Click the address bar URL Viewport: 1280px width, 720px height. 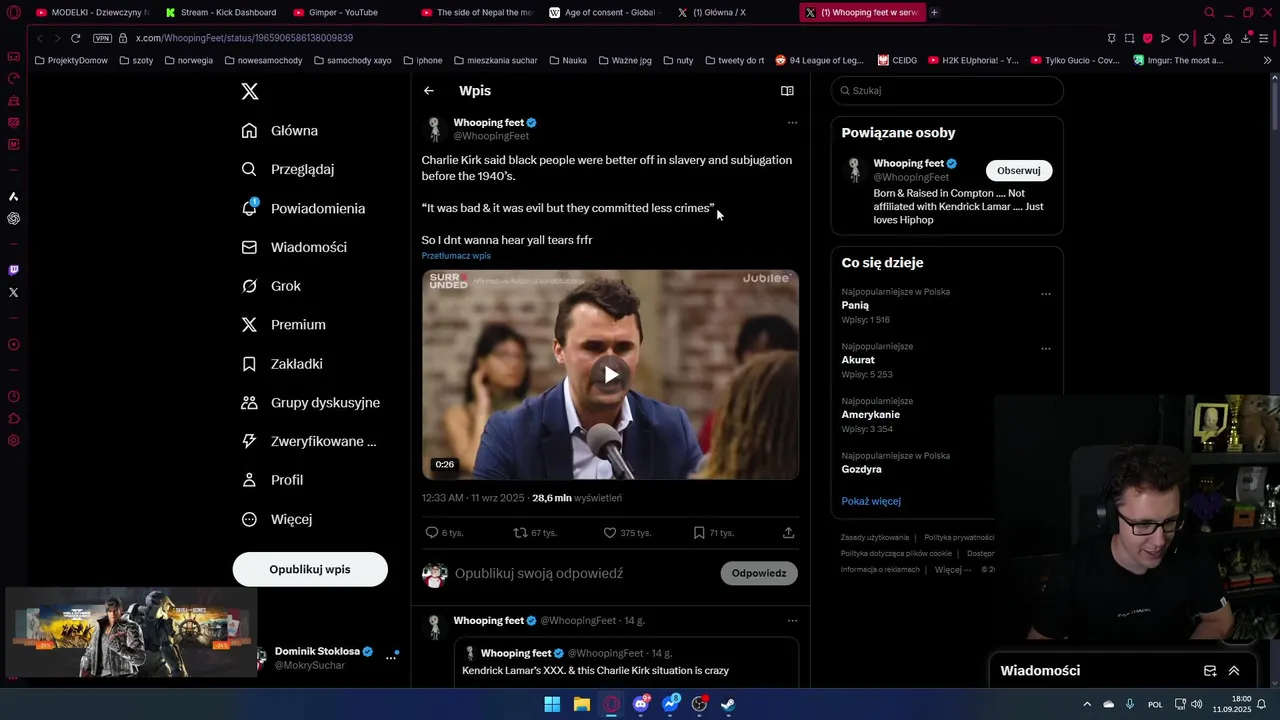tap(244, 38)
